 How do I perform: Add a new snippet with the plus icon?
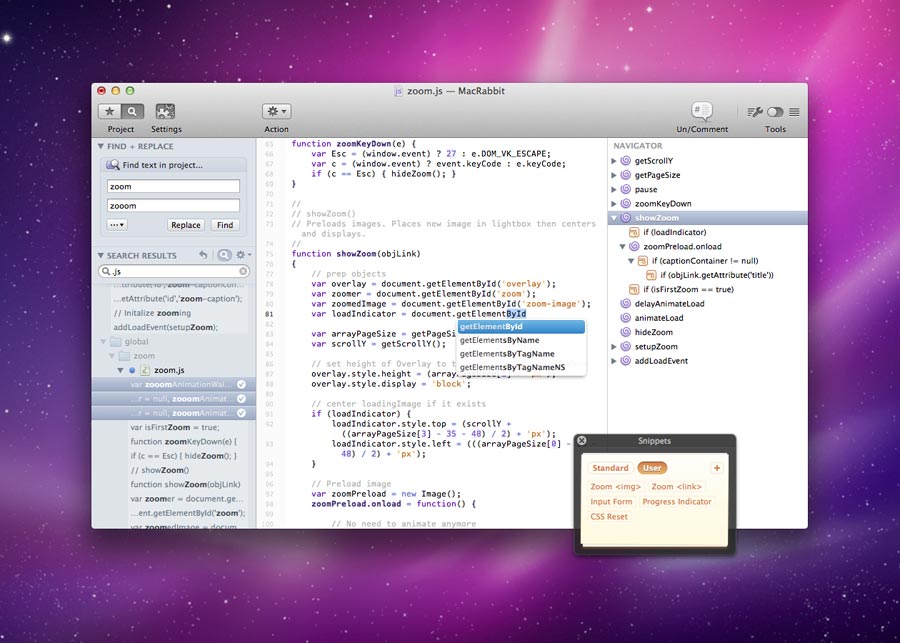point(716,467)
